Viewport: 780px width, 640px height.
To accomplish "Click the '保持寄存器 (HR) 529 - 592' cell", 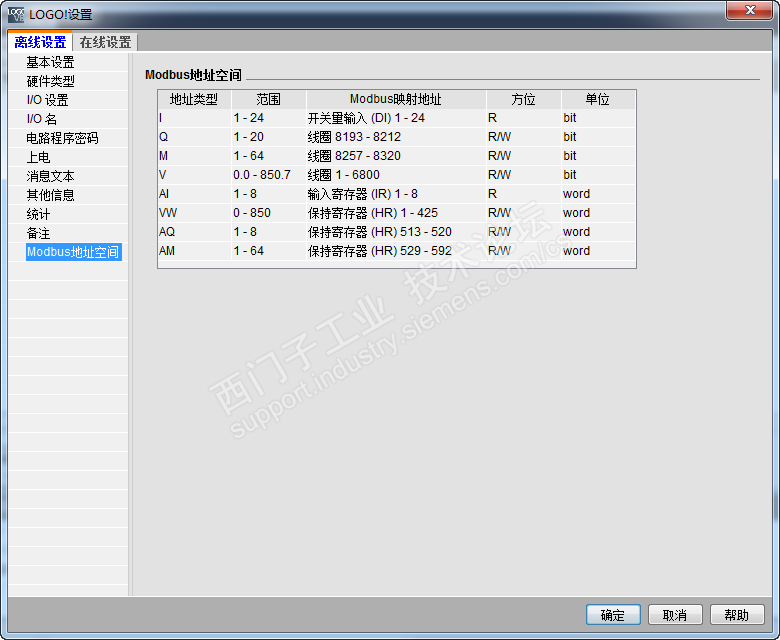I will (396, 251).
